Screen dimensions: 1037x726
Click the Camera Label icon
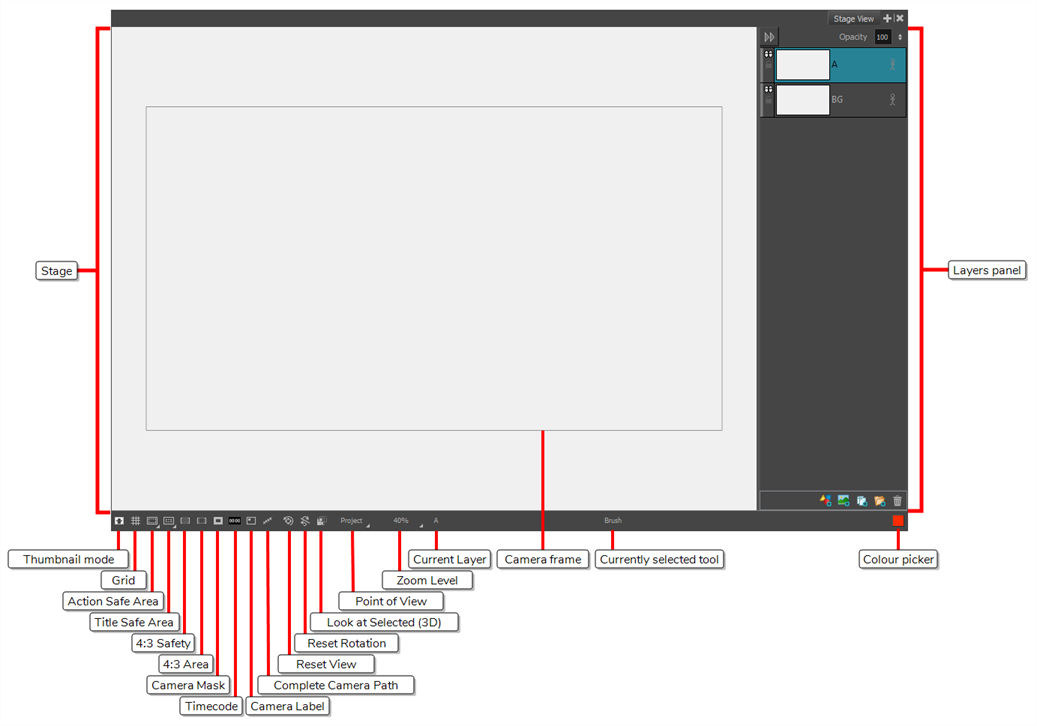[252, 521]
